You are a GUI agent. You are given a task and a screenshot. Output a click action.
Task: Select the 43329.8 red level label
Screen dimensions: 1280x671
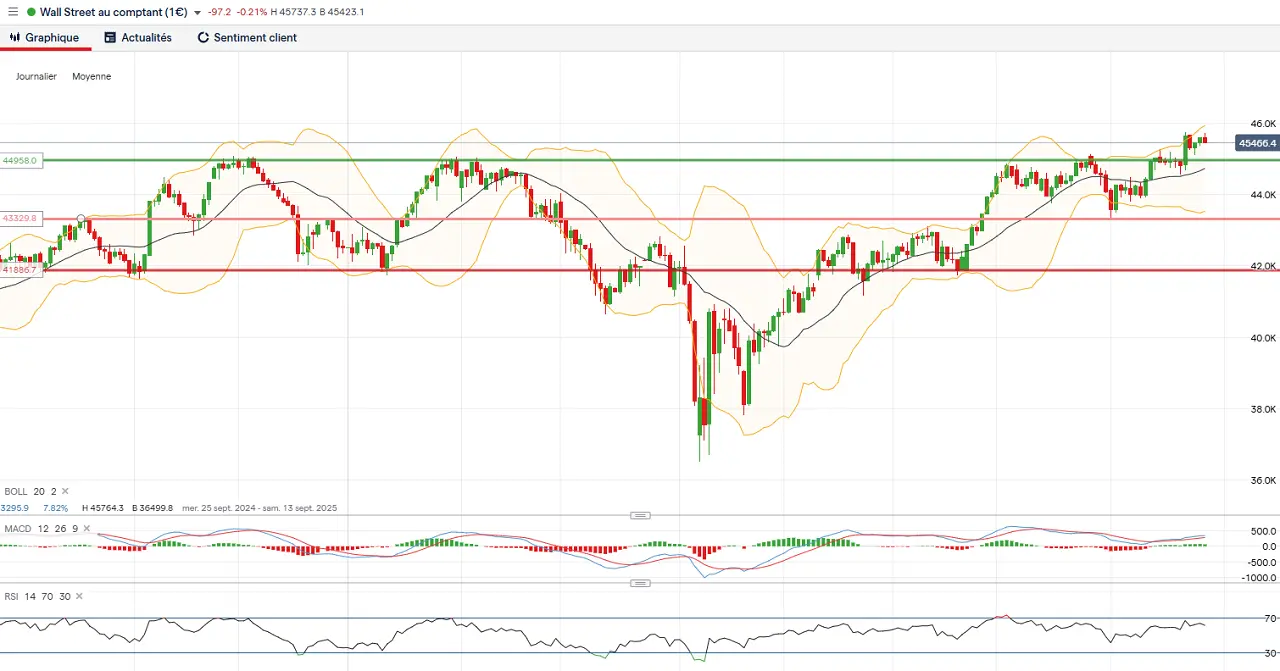click(x=20, y=218)
